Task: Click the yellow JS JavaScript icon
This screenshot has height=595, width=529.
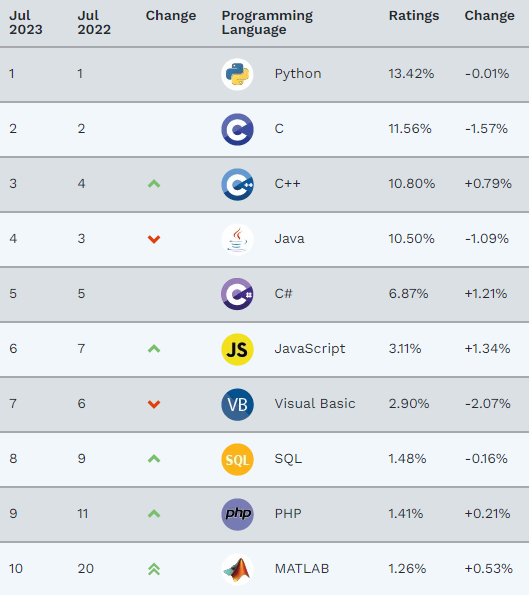Action: coord(237,349)
